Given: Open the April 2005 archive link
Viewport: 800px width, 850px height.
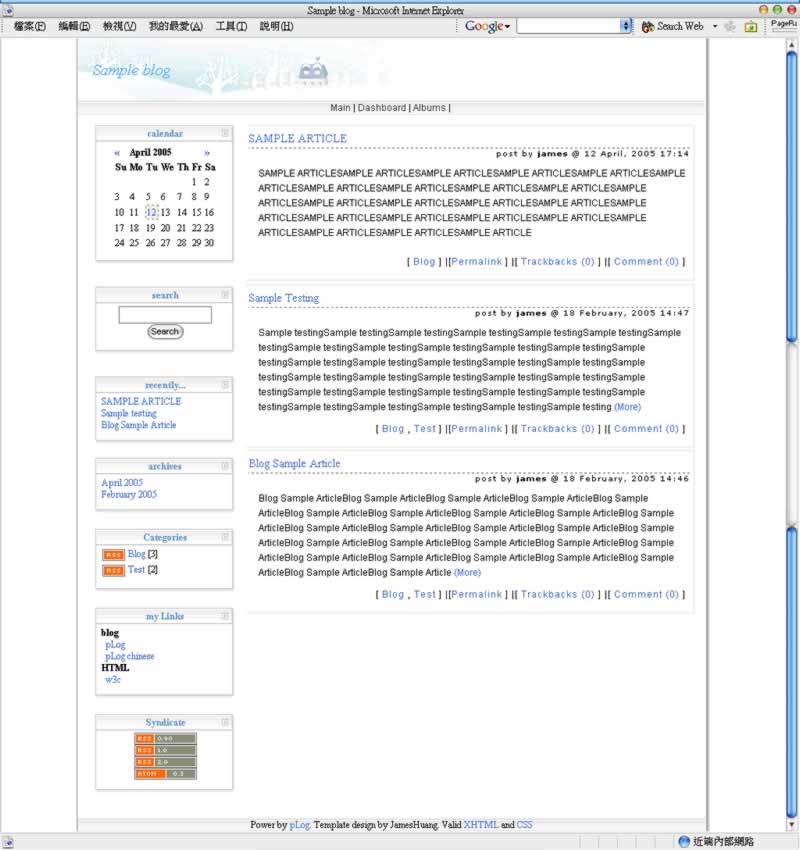Looking at the screenshot, I should [x=122, y=482].
